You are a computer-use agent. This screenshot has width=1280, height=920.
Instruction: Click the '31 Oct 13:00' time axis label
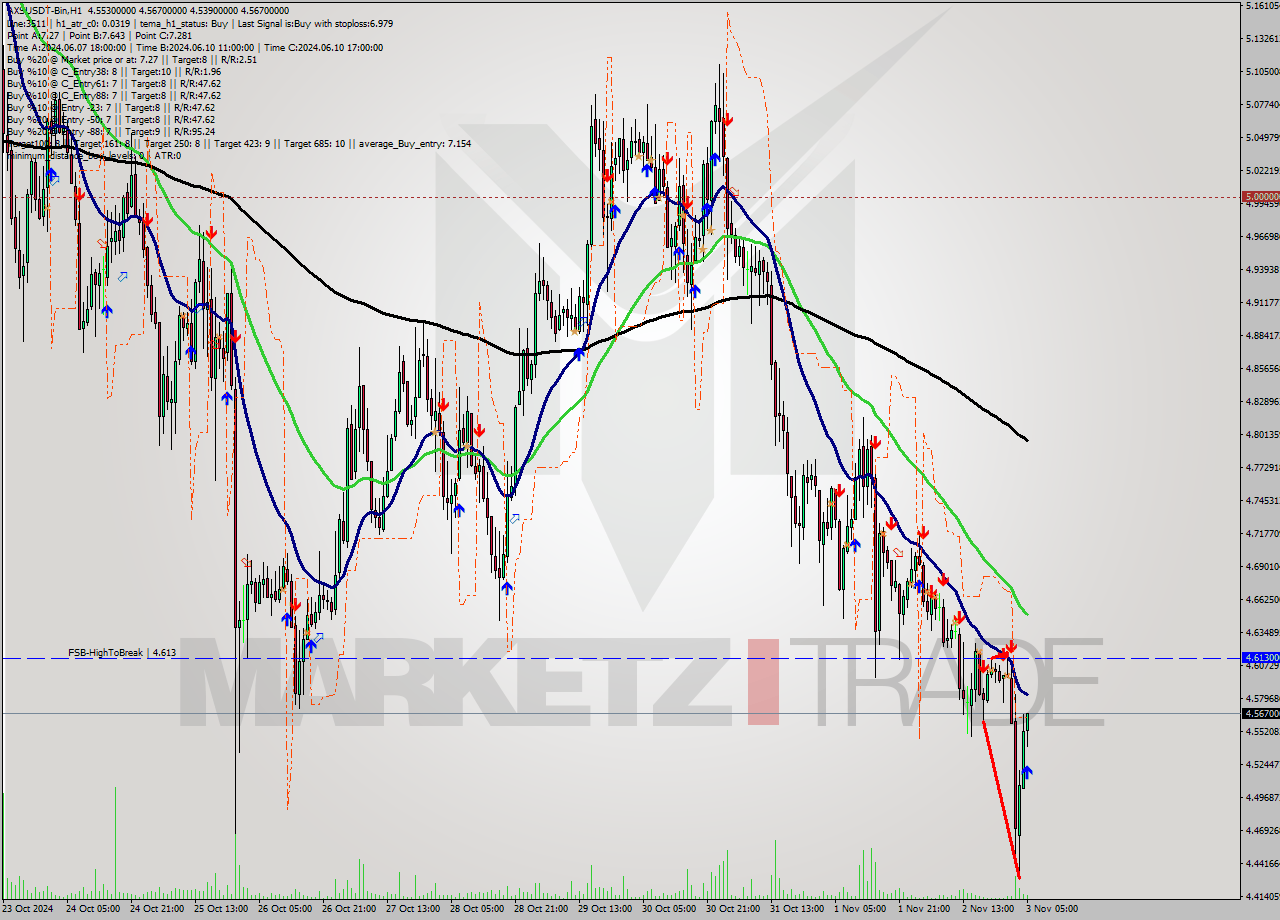pos(797,909)
